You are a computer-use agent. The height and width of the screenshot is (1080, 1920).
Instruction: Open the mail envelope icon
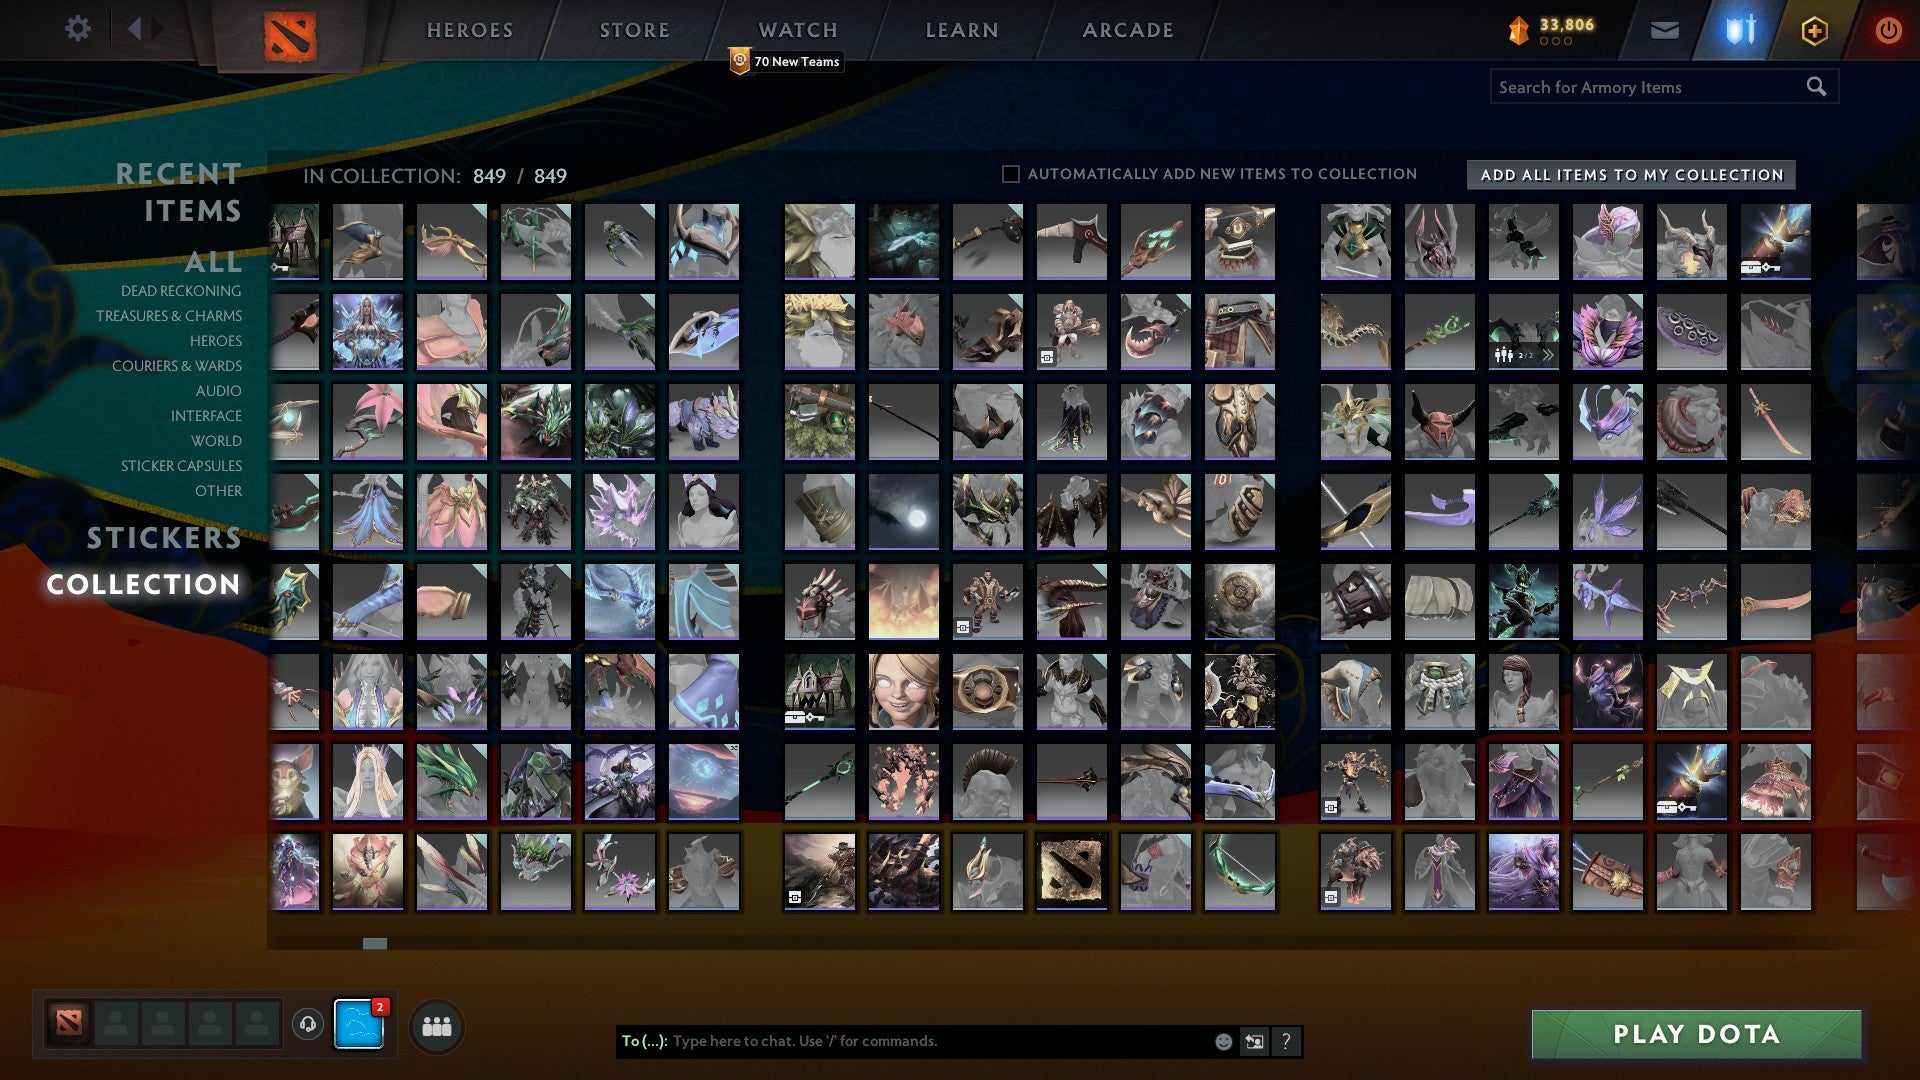click(1664, 31)
